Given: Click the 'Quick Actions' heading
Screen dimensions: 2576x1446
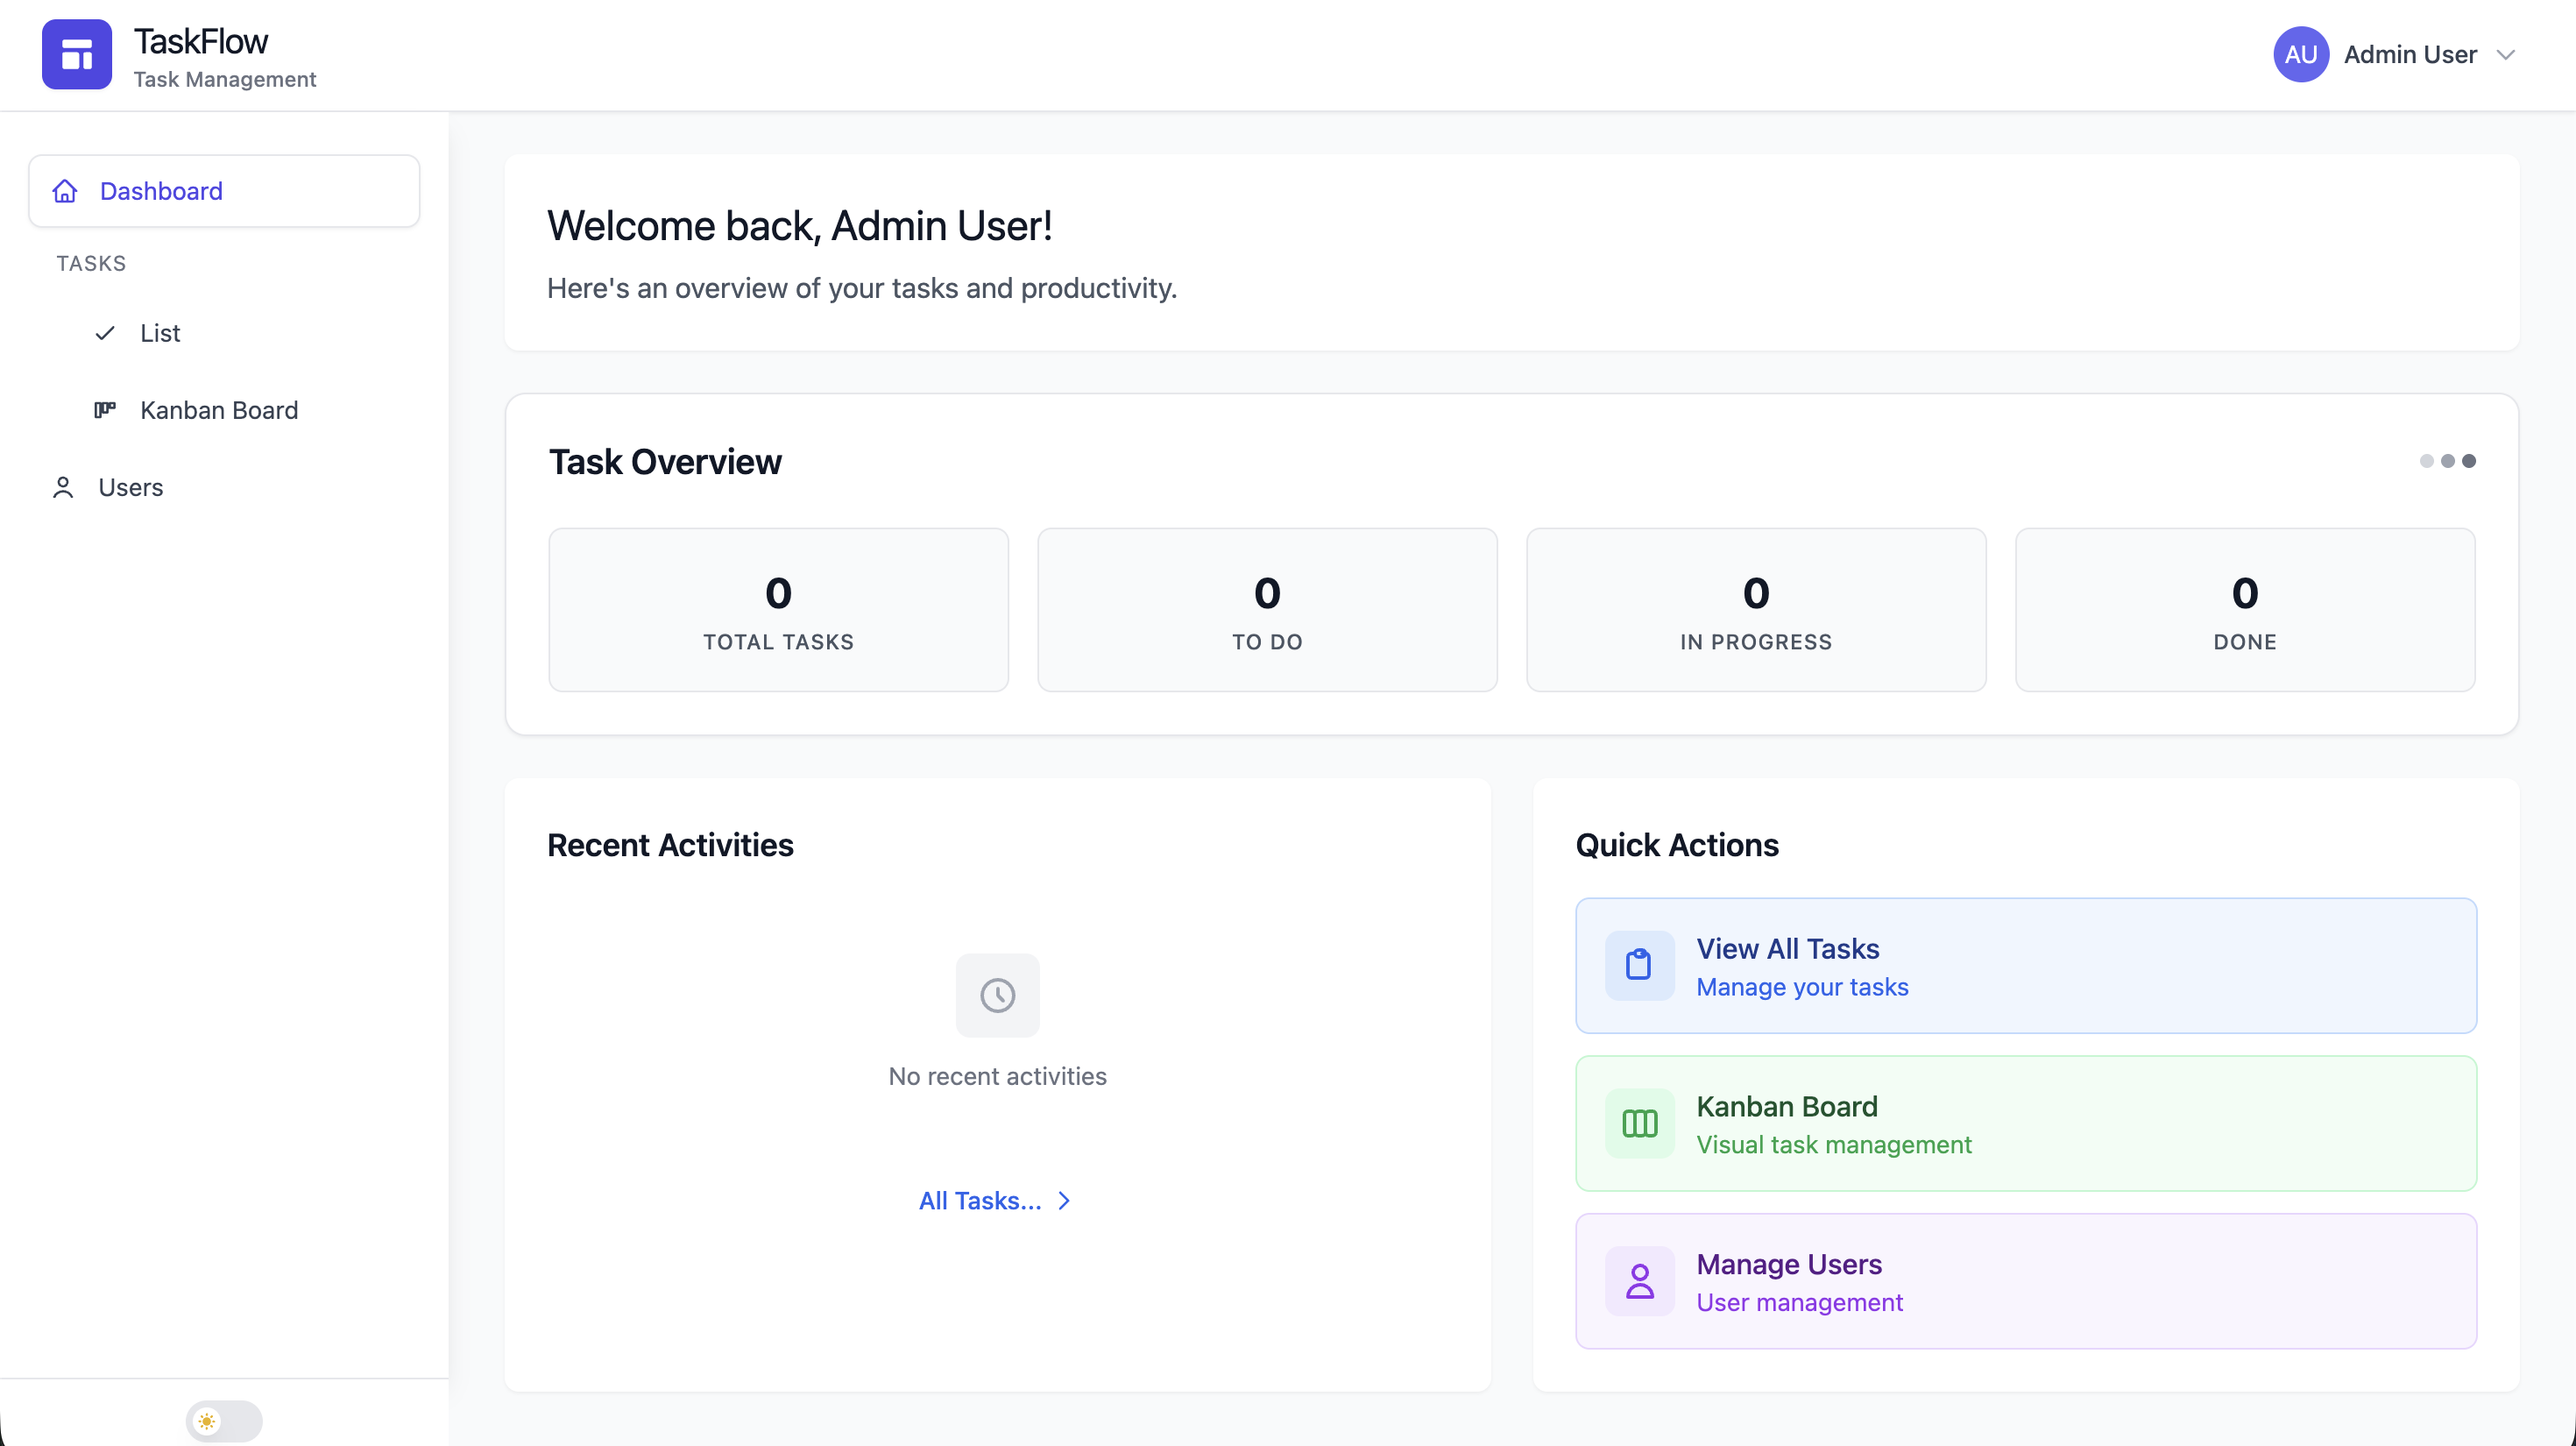Looking at the screenshot, I should (x=1677, y=845).
